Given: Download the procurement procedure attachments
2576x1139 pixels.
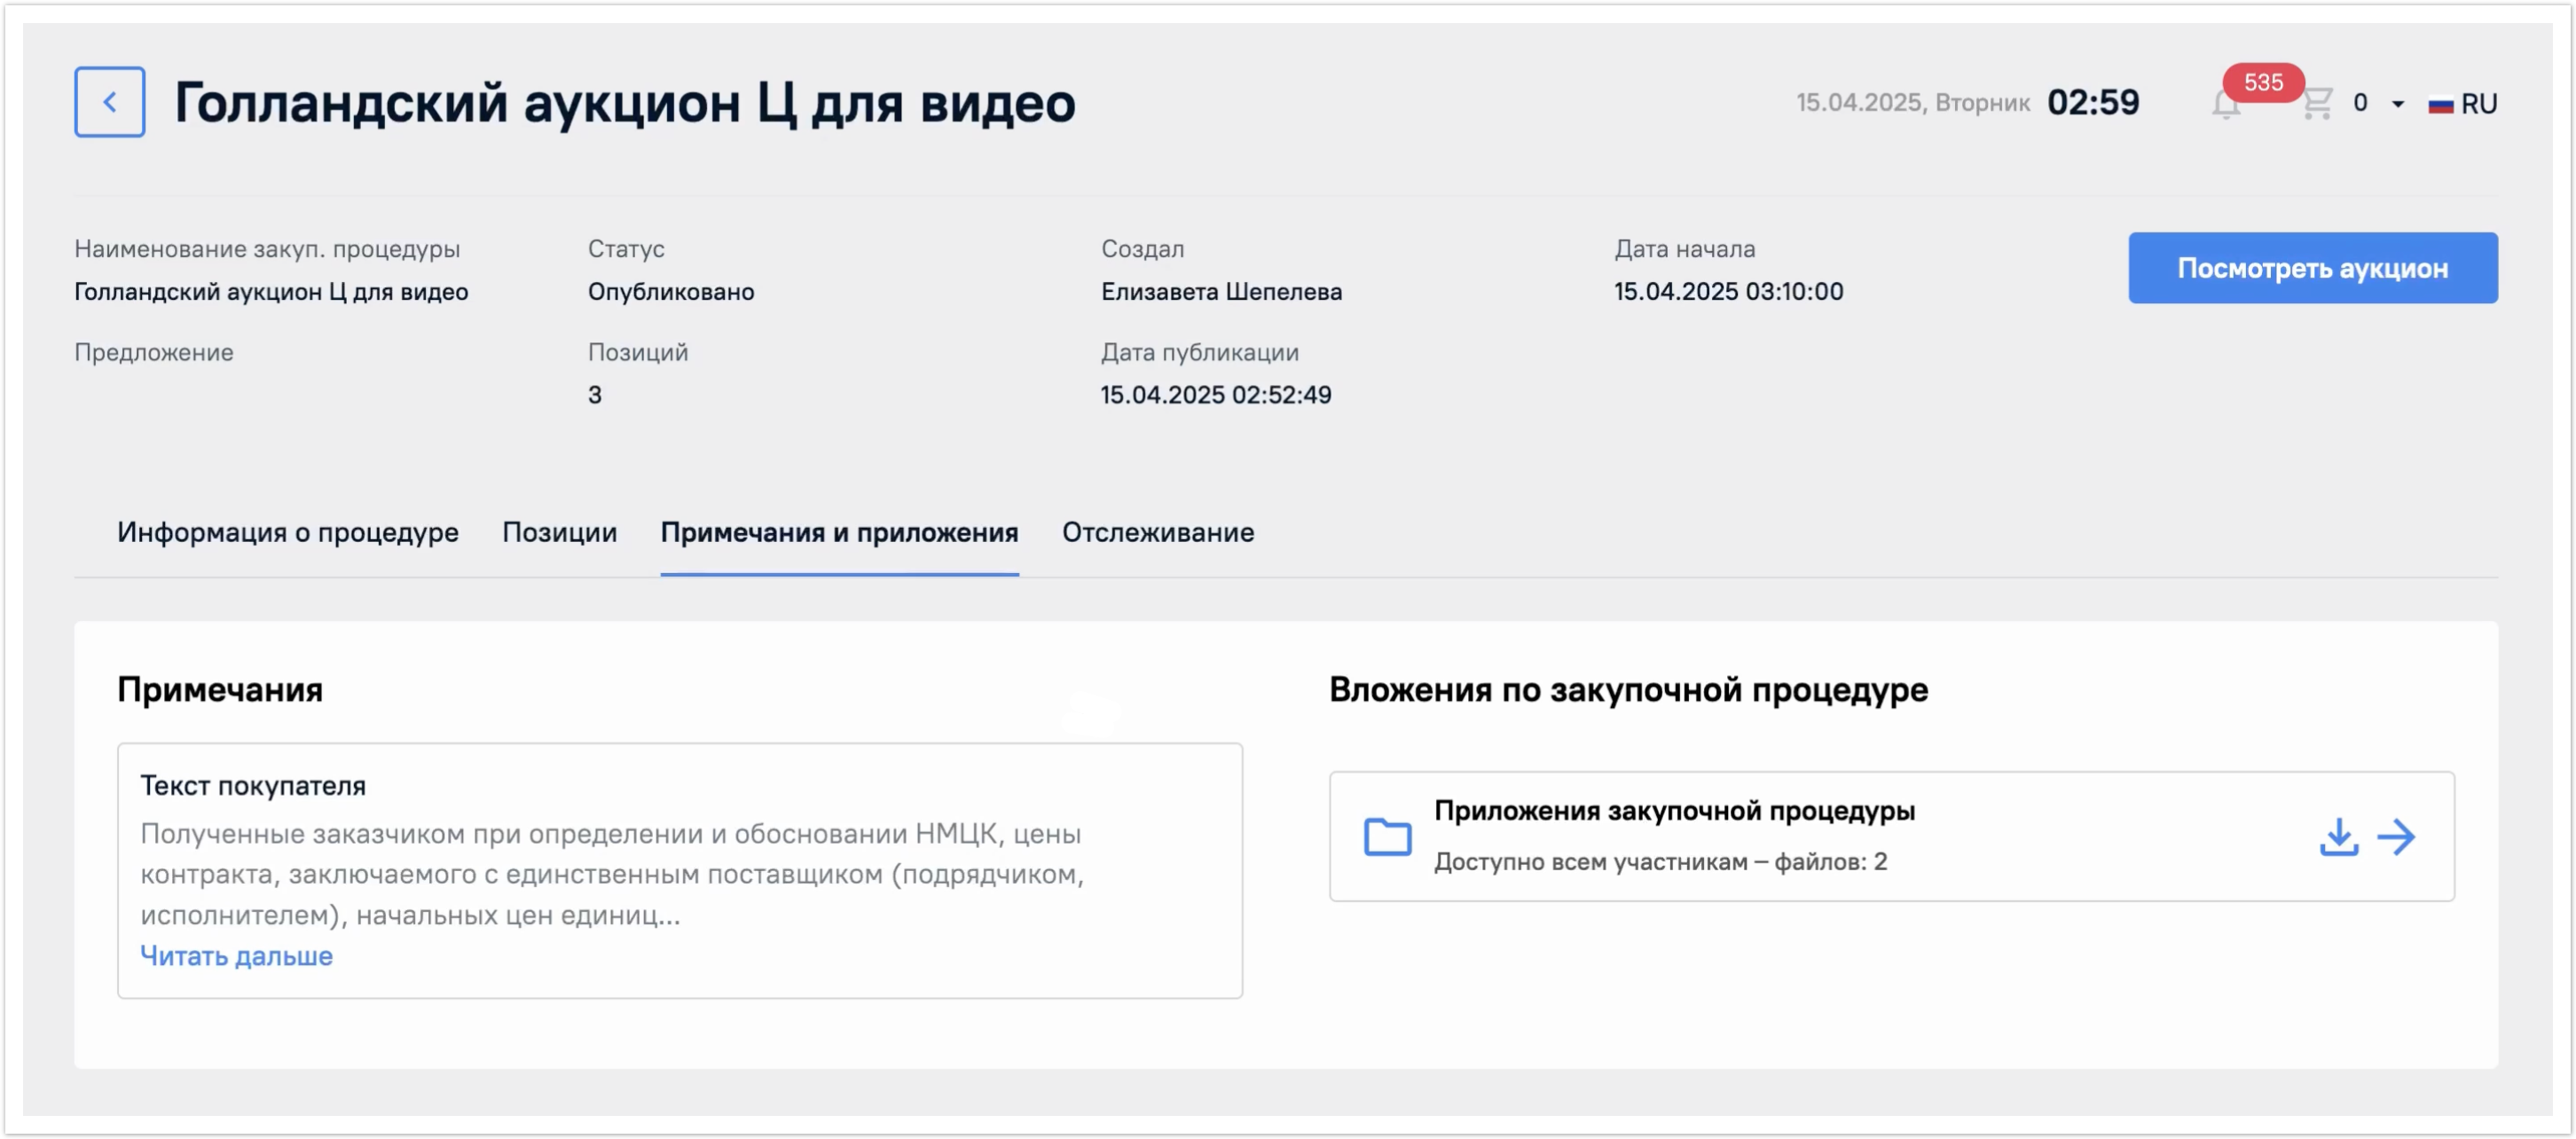Looking at the screenshot, I should click(2338, 837).
